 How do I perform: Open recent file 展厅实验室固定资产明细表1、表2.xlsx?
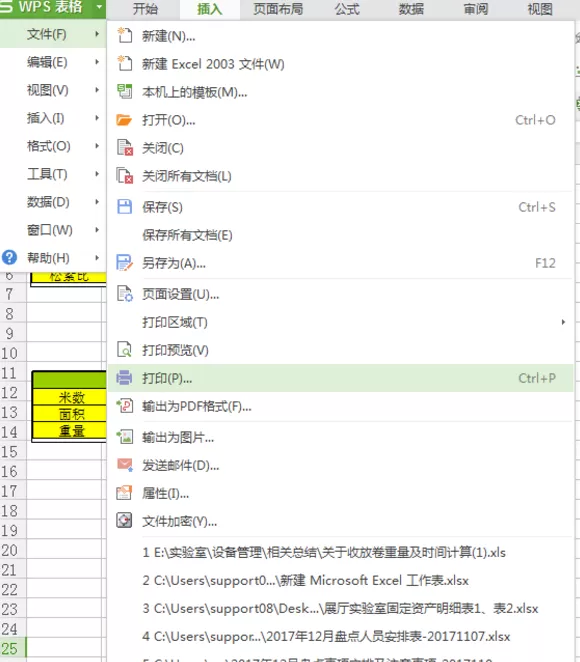pyautogui.click(x=341, y=608)
